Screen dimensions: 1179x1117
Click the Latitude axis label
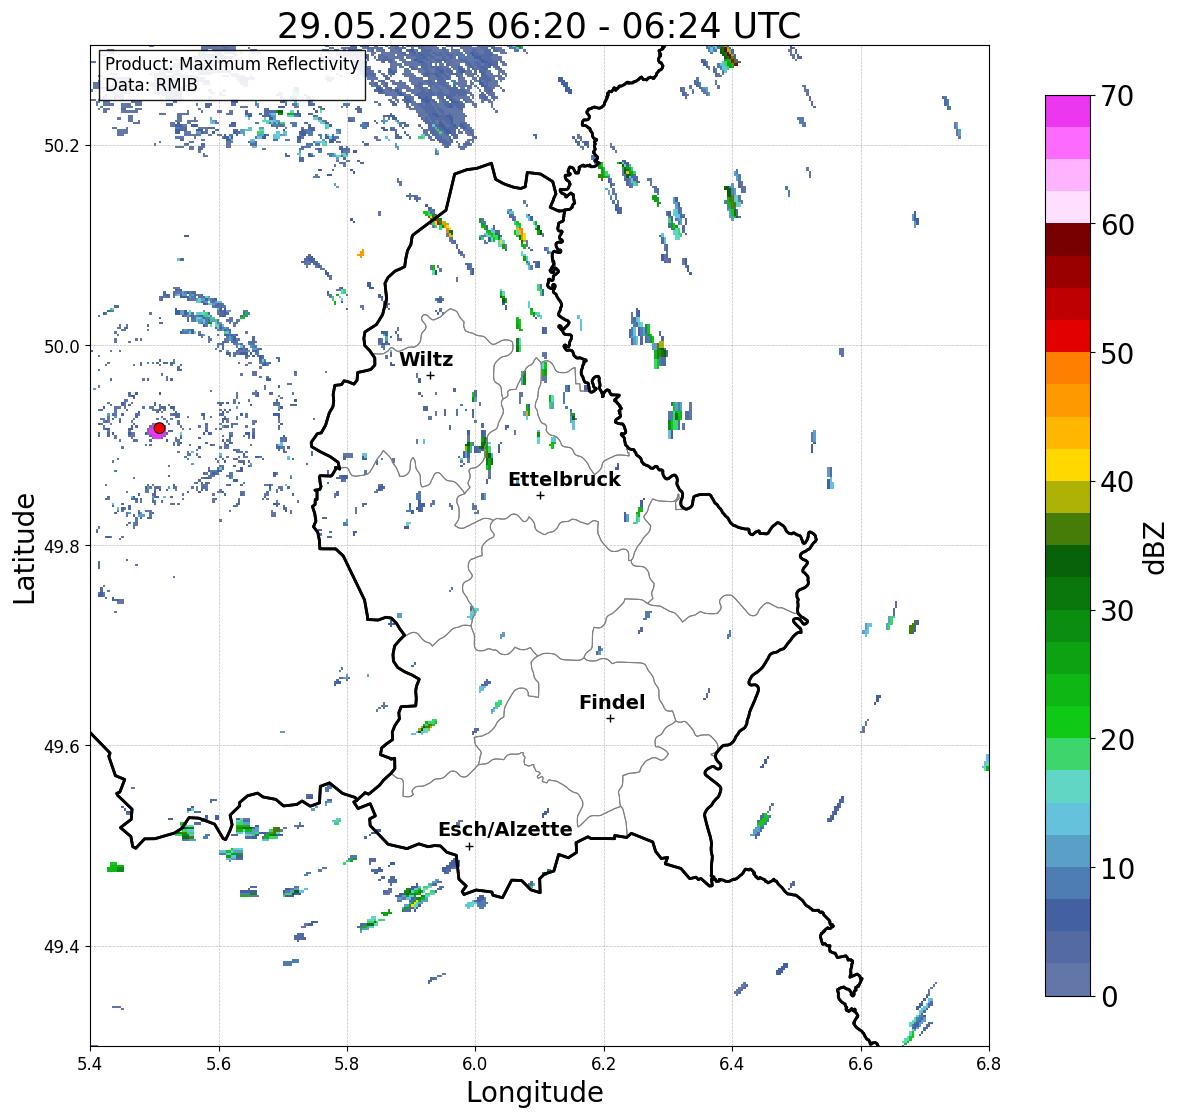coord(25,548)
